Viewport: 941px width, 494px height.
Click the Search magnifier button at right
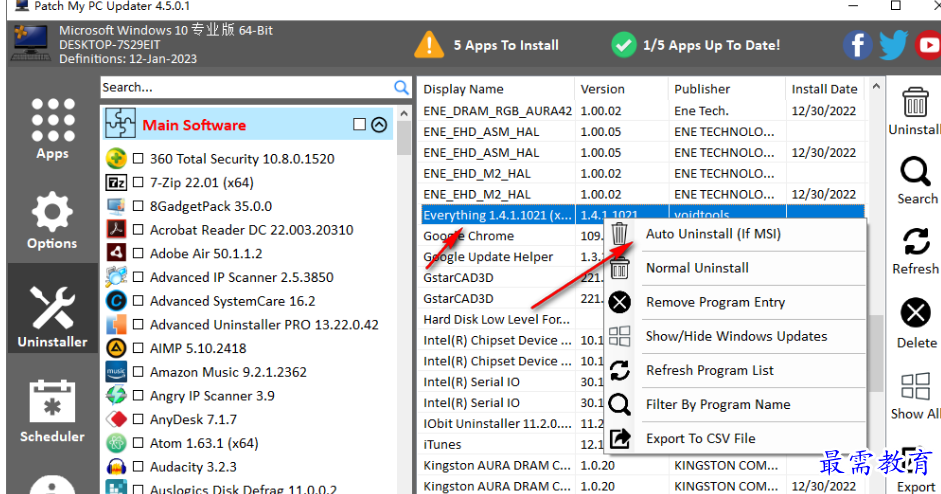point(916,181)
